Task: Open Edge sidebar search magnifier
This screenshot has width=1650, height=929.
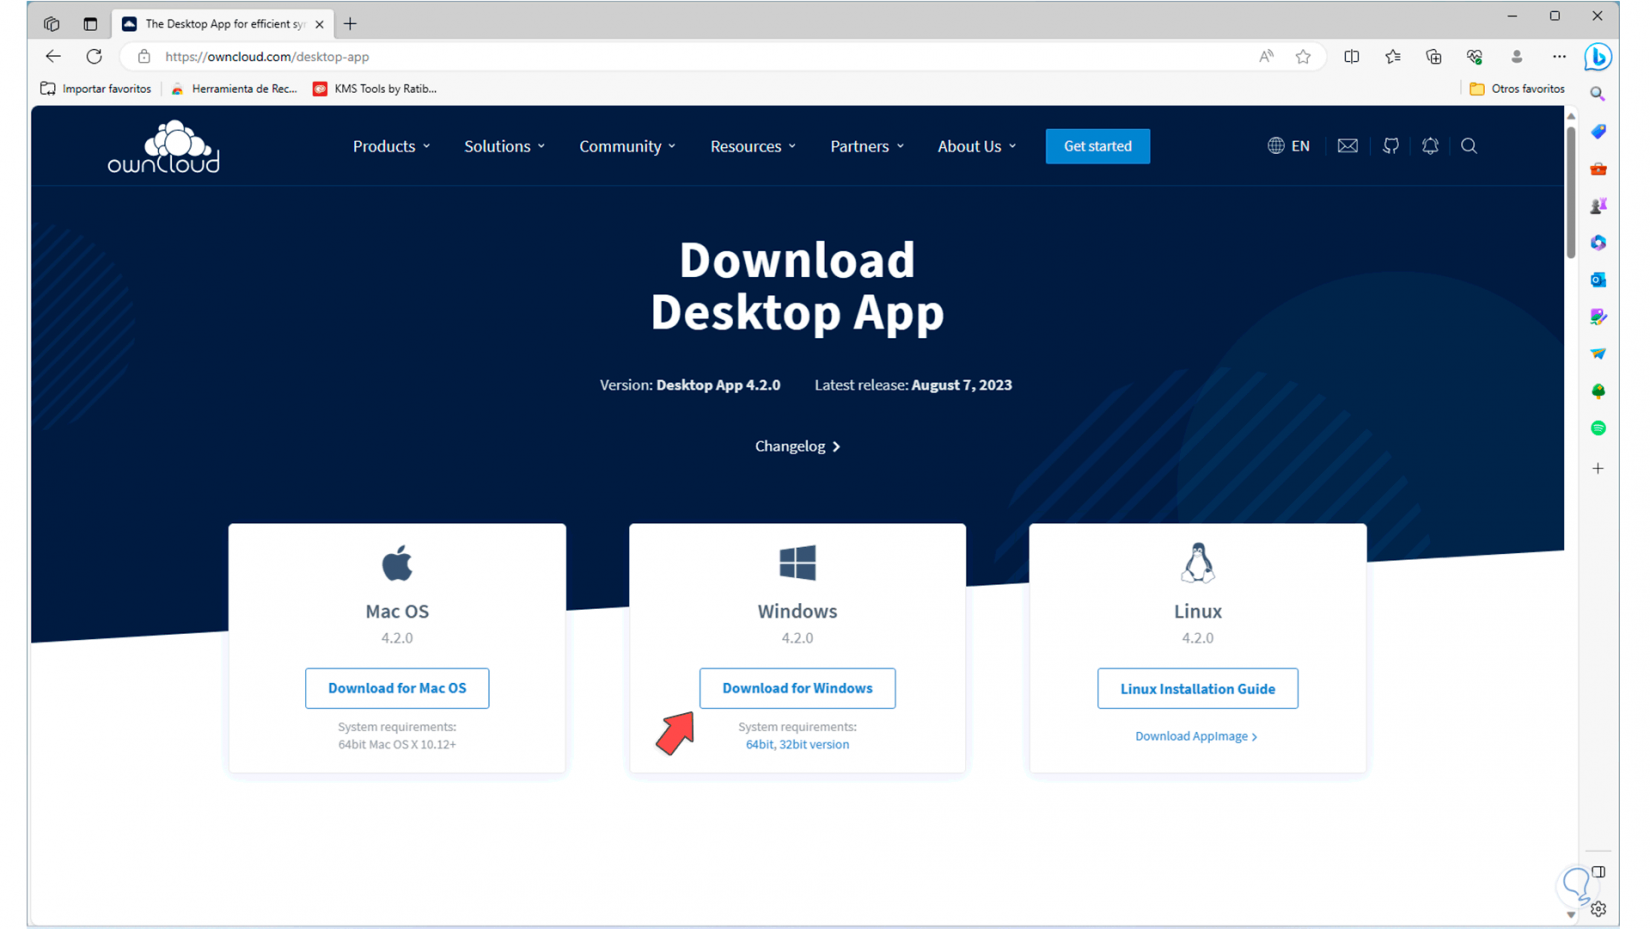Action: click(1598, 94)
